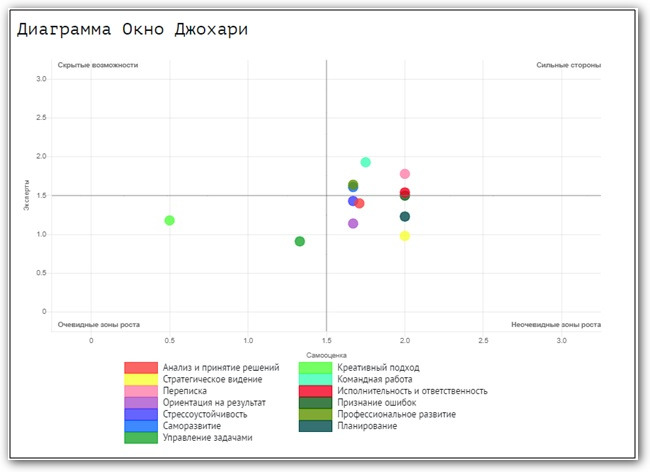
Task: Click the red Анализ и принятие решений legend swatch
Action: (x=140, y=368)
